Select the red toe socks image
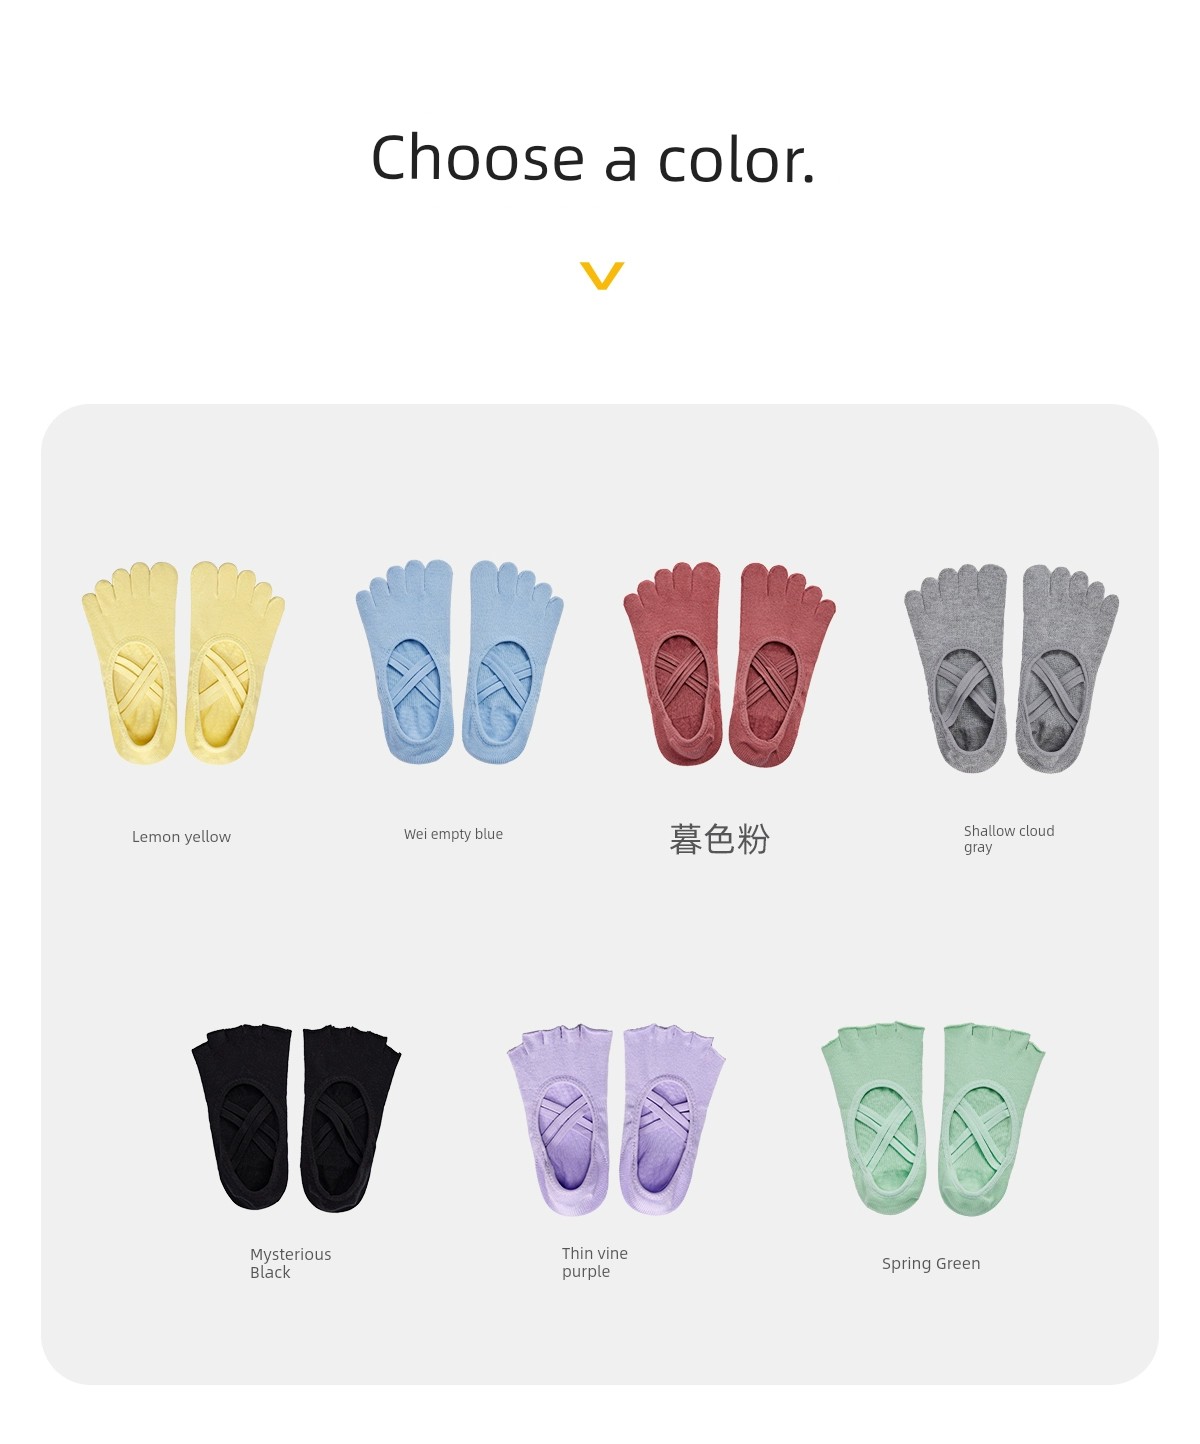The width and height of the screenshot is (1200, 1444). 729,664
